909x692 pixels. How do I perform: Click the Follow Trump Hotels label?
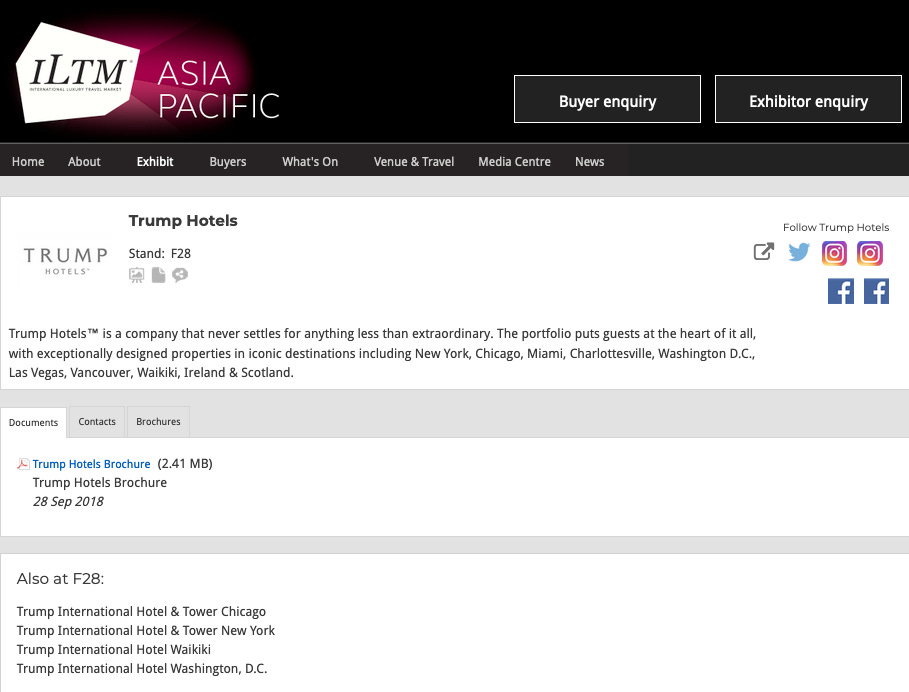coord(836,227)
